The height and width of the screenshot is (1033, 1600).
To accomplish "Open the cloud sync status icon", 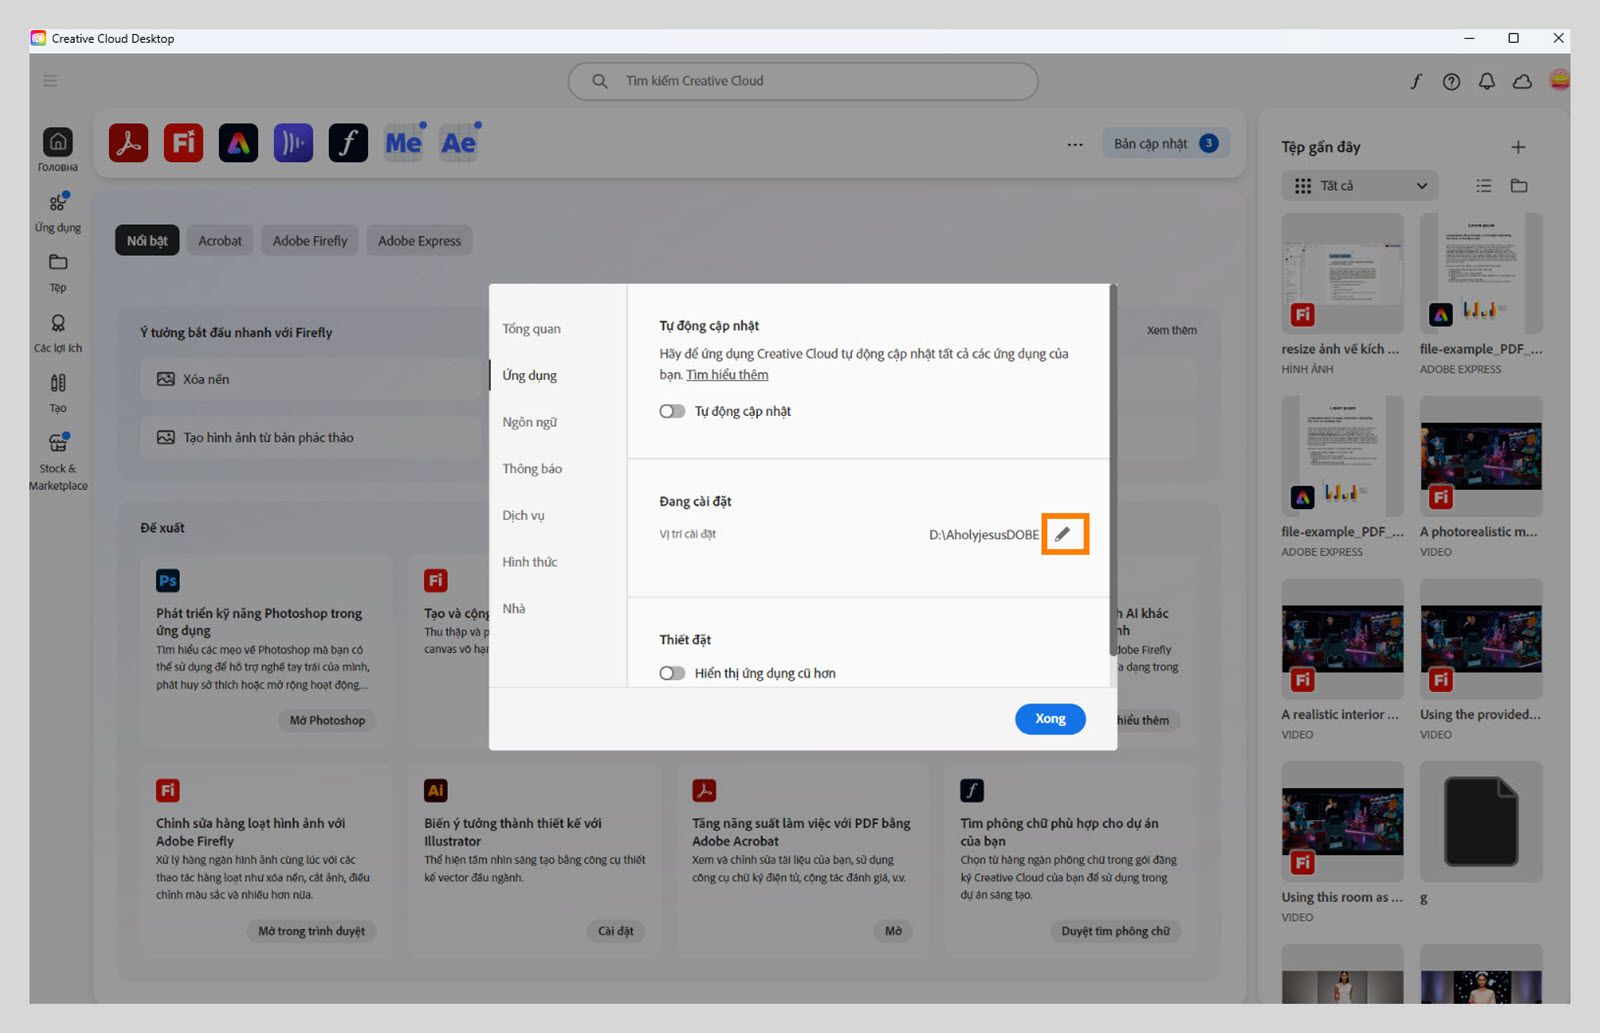I will click(1522, 81).
